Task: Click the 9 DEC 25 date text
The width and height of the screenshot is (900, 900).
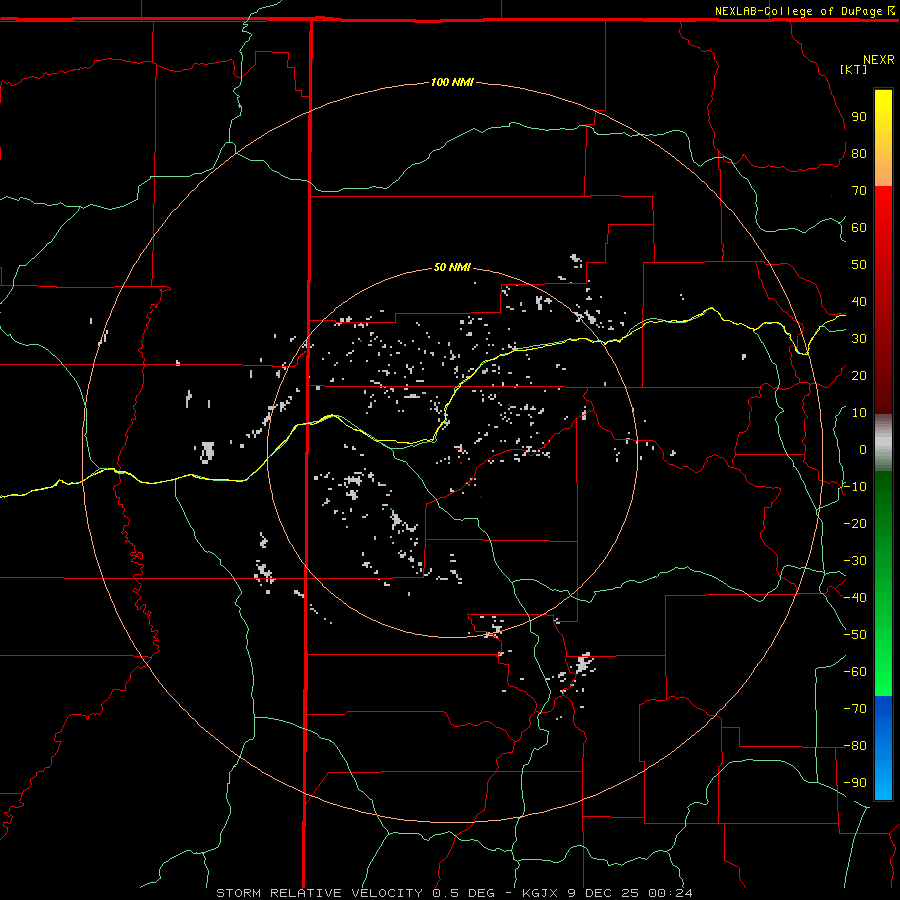Action: point(603,893)
